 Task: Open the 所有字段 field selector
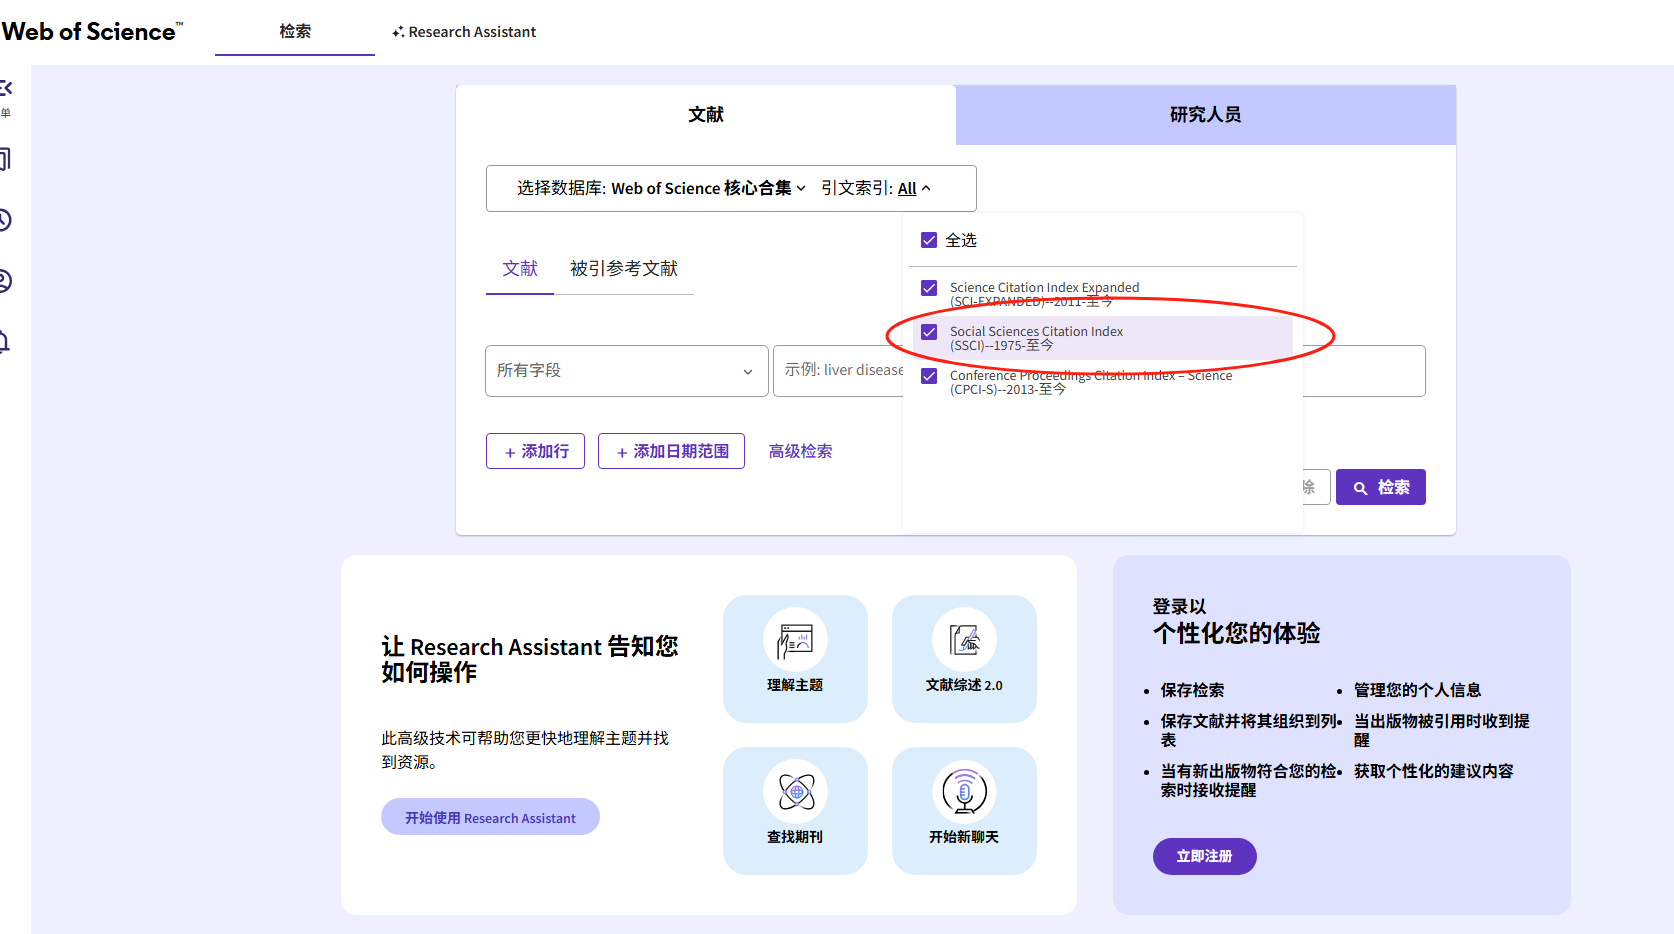[x=626, y=371]
